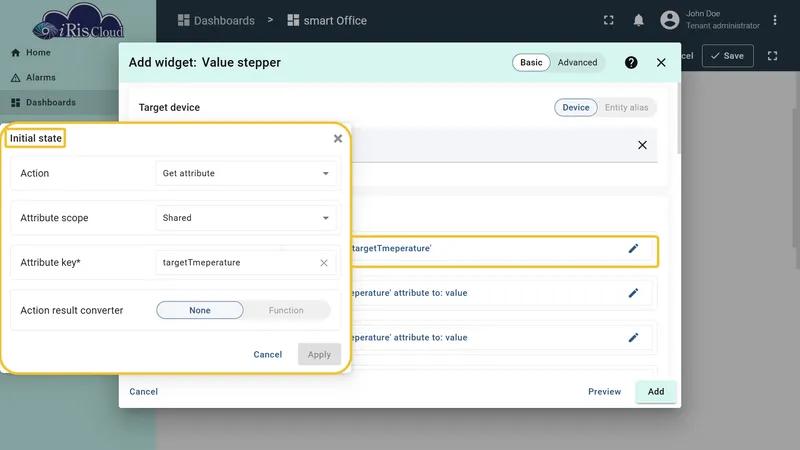The height and width of the screenshot is (450, 800).
Task: Choose Function for action result converter
Action: coord(286,310)
